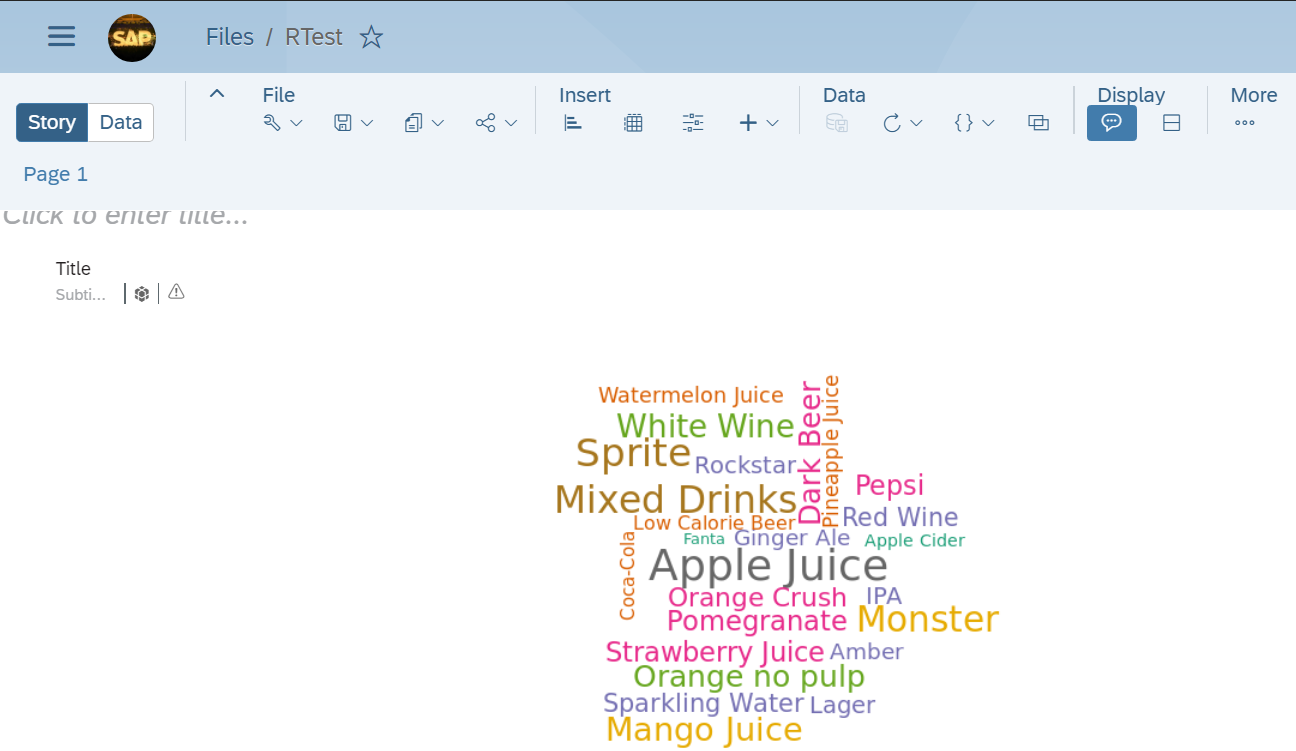Click the word 'Amber'
1296x751 pixels.
pos(866,652)
